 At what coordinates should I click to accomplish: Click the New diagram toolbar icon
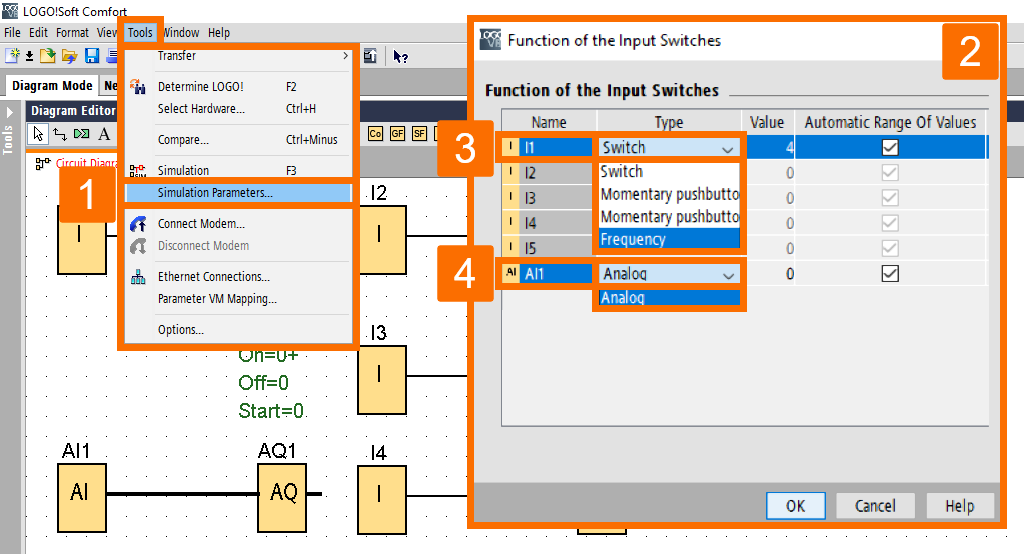point(12,56)
